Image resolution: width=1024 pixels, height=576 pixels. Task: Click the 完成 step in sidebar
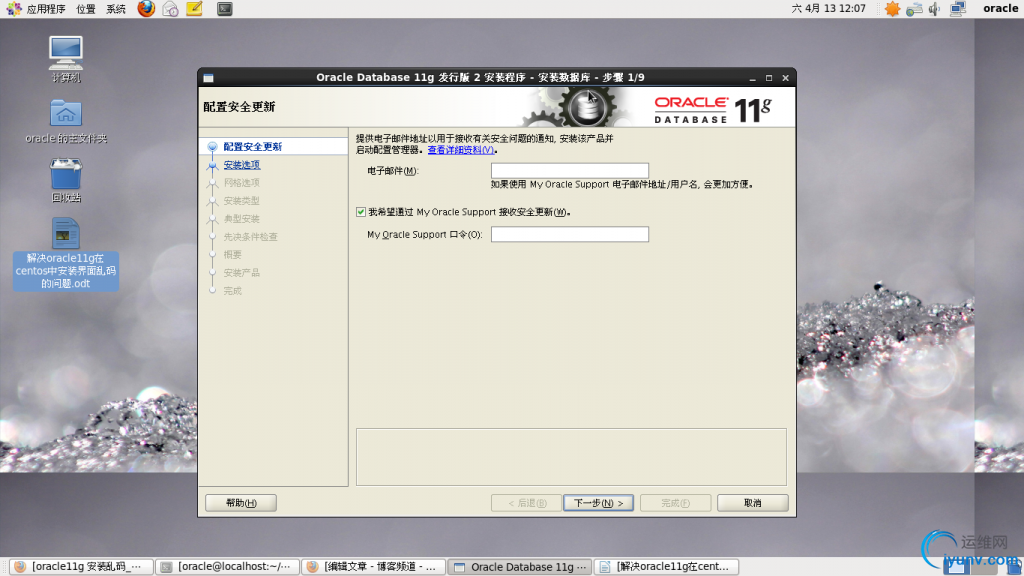click(x=232, y=291)
